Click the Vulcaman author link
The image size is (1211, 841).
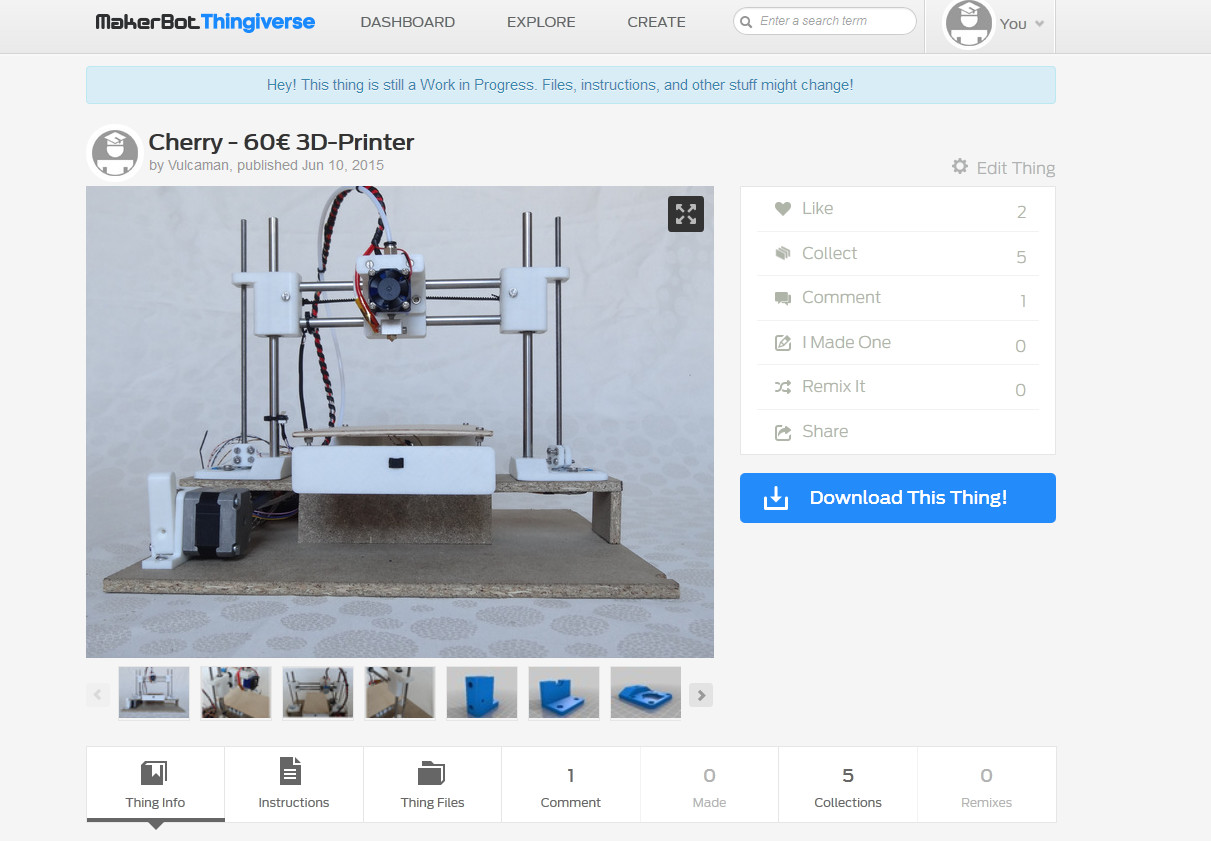tap(197, 165)
